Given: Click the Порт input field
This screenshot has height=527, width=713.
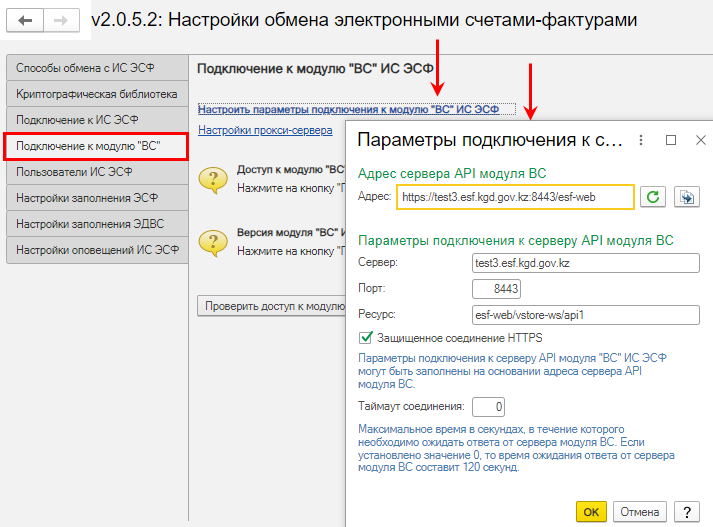Looking at the screenshot, I should pos(496,289).
